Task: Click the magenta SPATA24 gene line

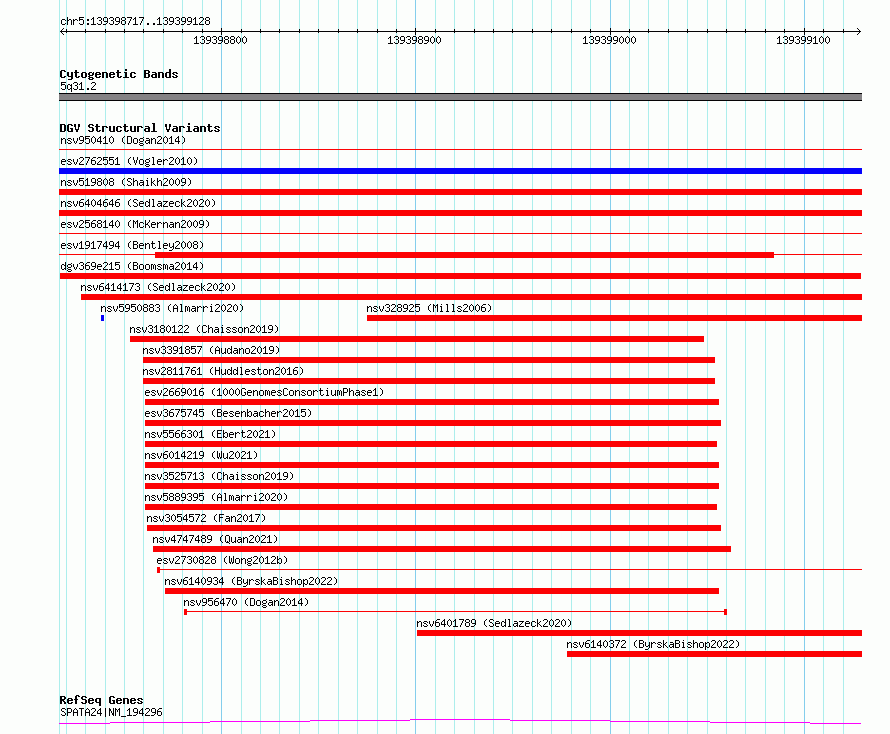Action: click(x=460, y=722)
